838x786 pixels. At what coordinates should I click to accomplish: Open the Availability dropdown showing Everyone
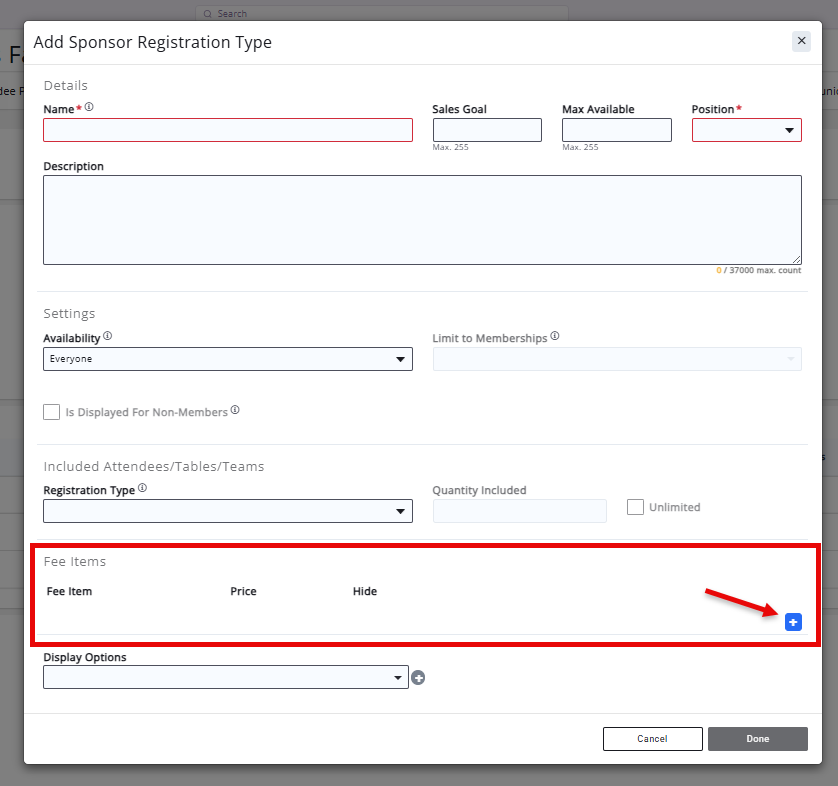click(228, 359)
